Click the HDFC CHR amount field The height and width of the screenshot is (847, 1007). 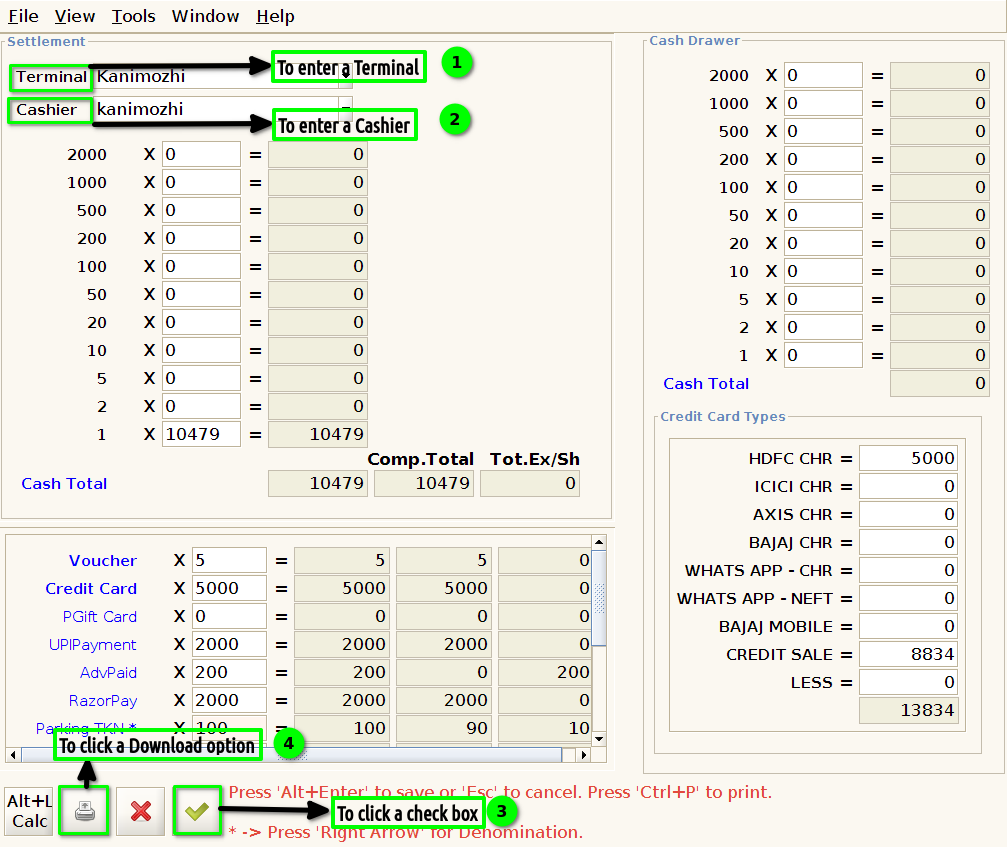pos(909,458)
